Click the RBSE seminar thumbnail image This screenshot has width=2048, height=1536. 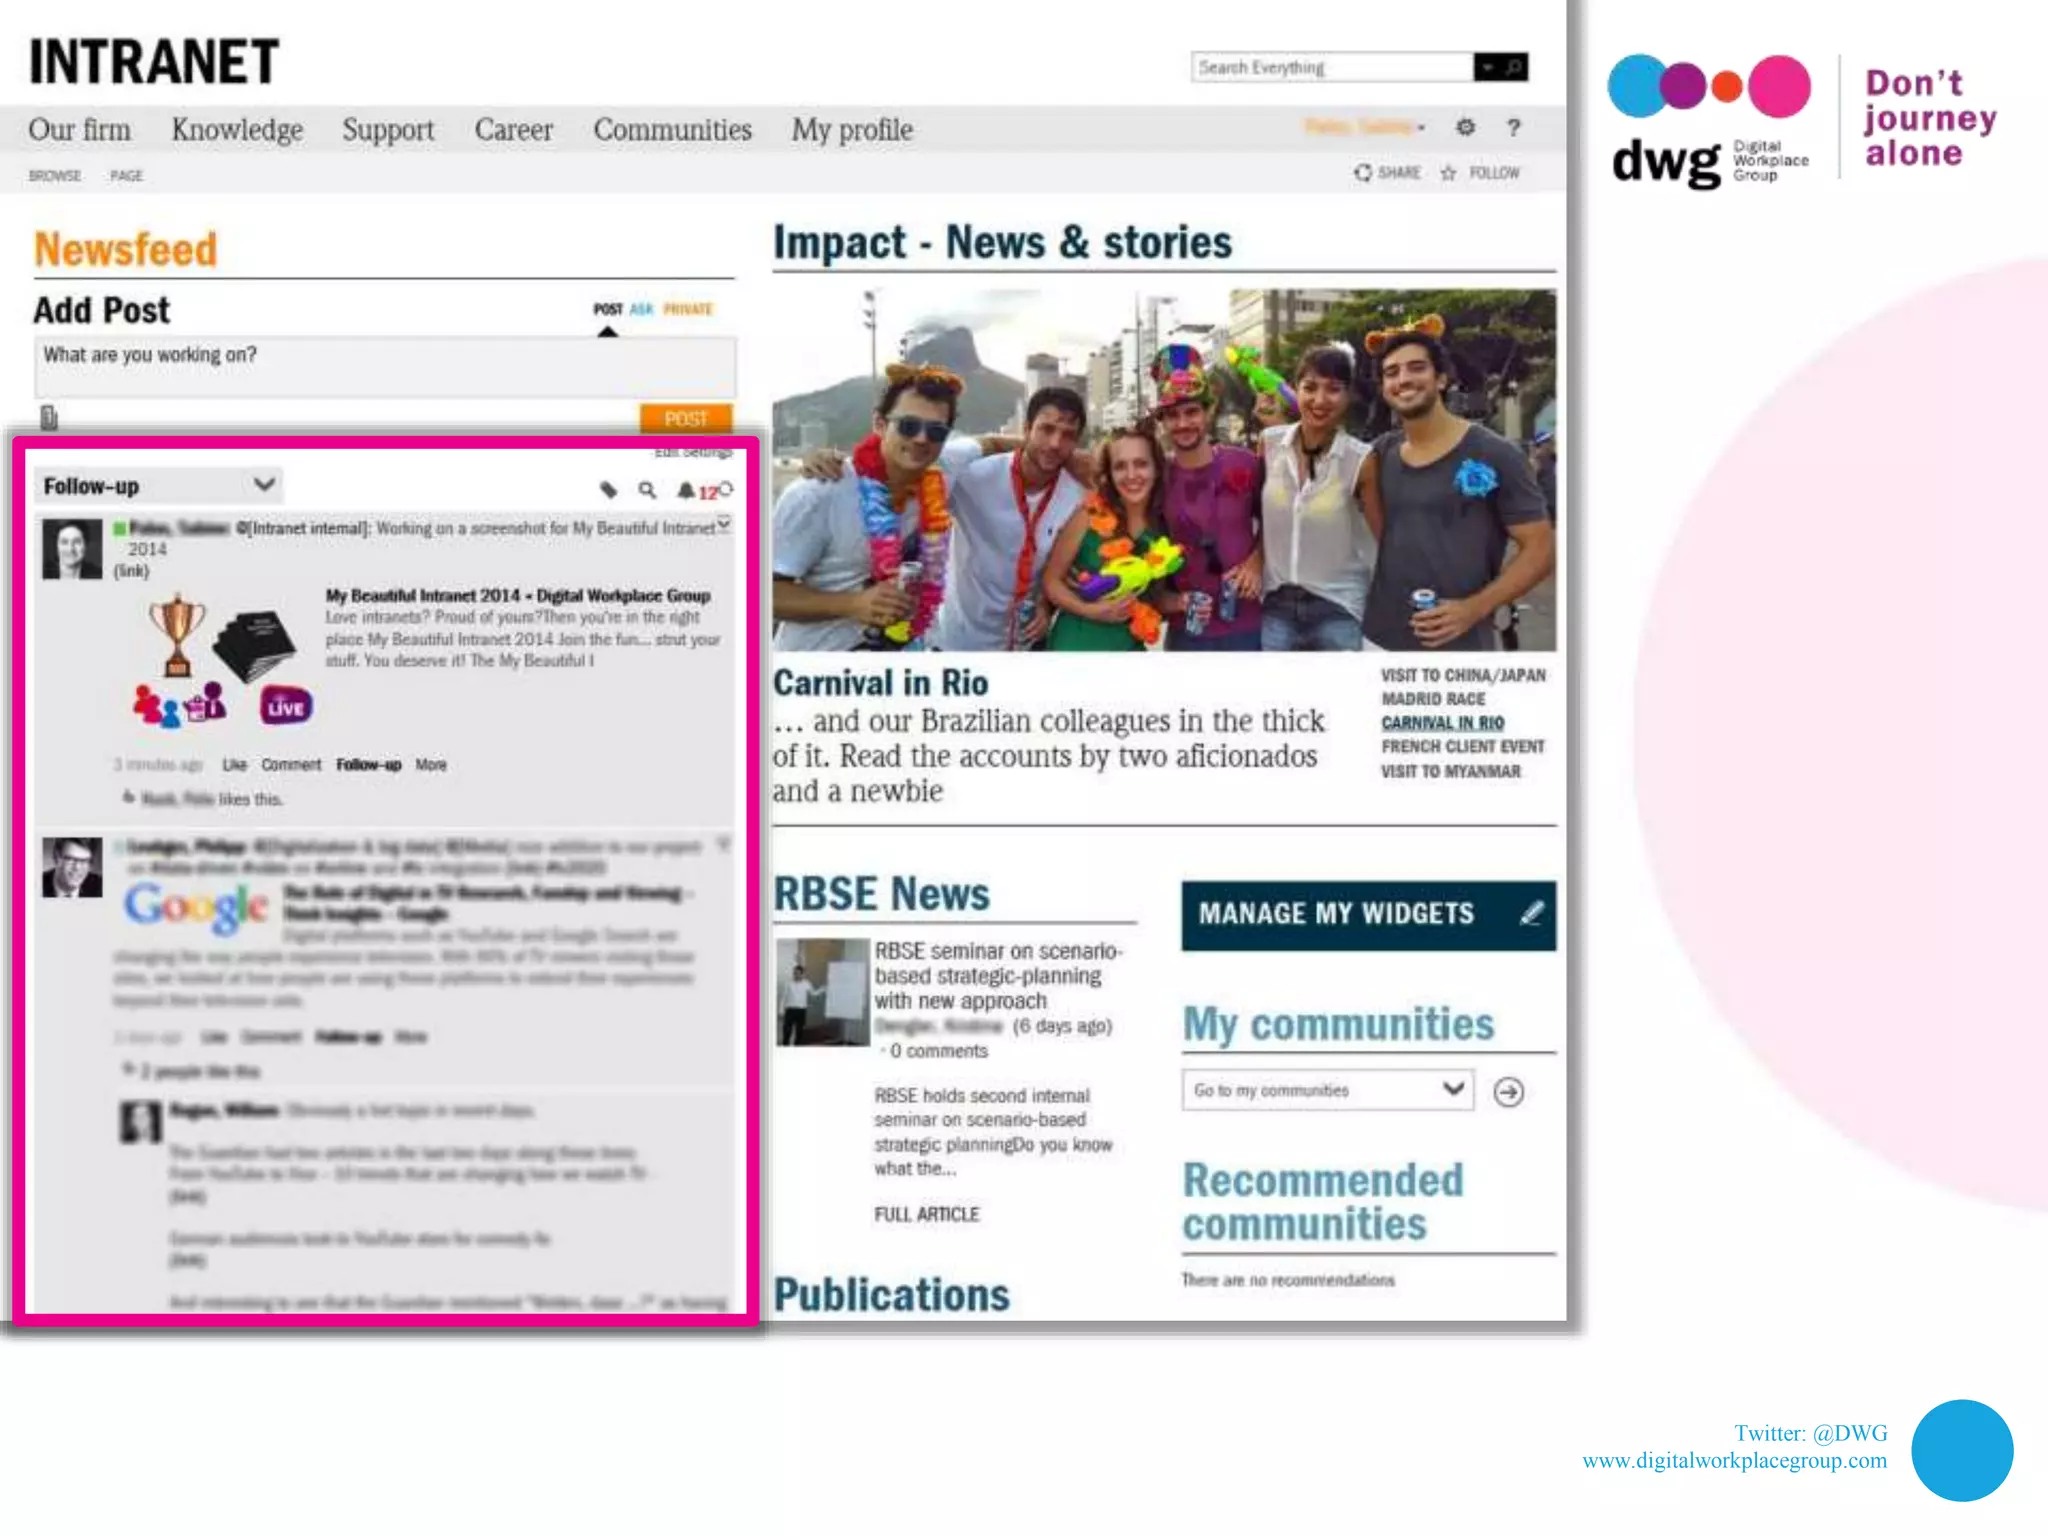[823, 991]
